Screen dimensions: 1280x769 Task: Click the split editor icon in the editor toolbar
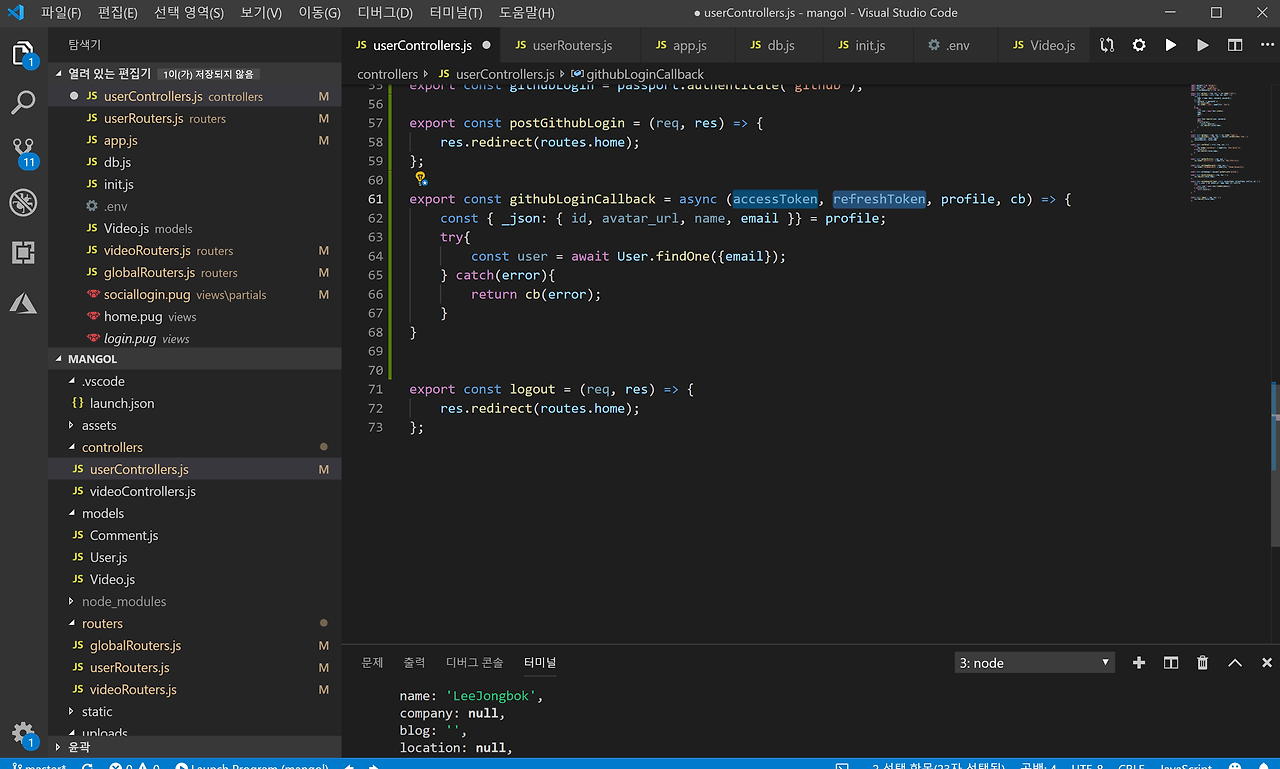[x=1235, y=45]
